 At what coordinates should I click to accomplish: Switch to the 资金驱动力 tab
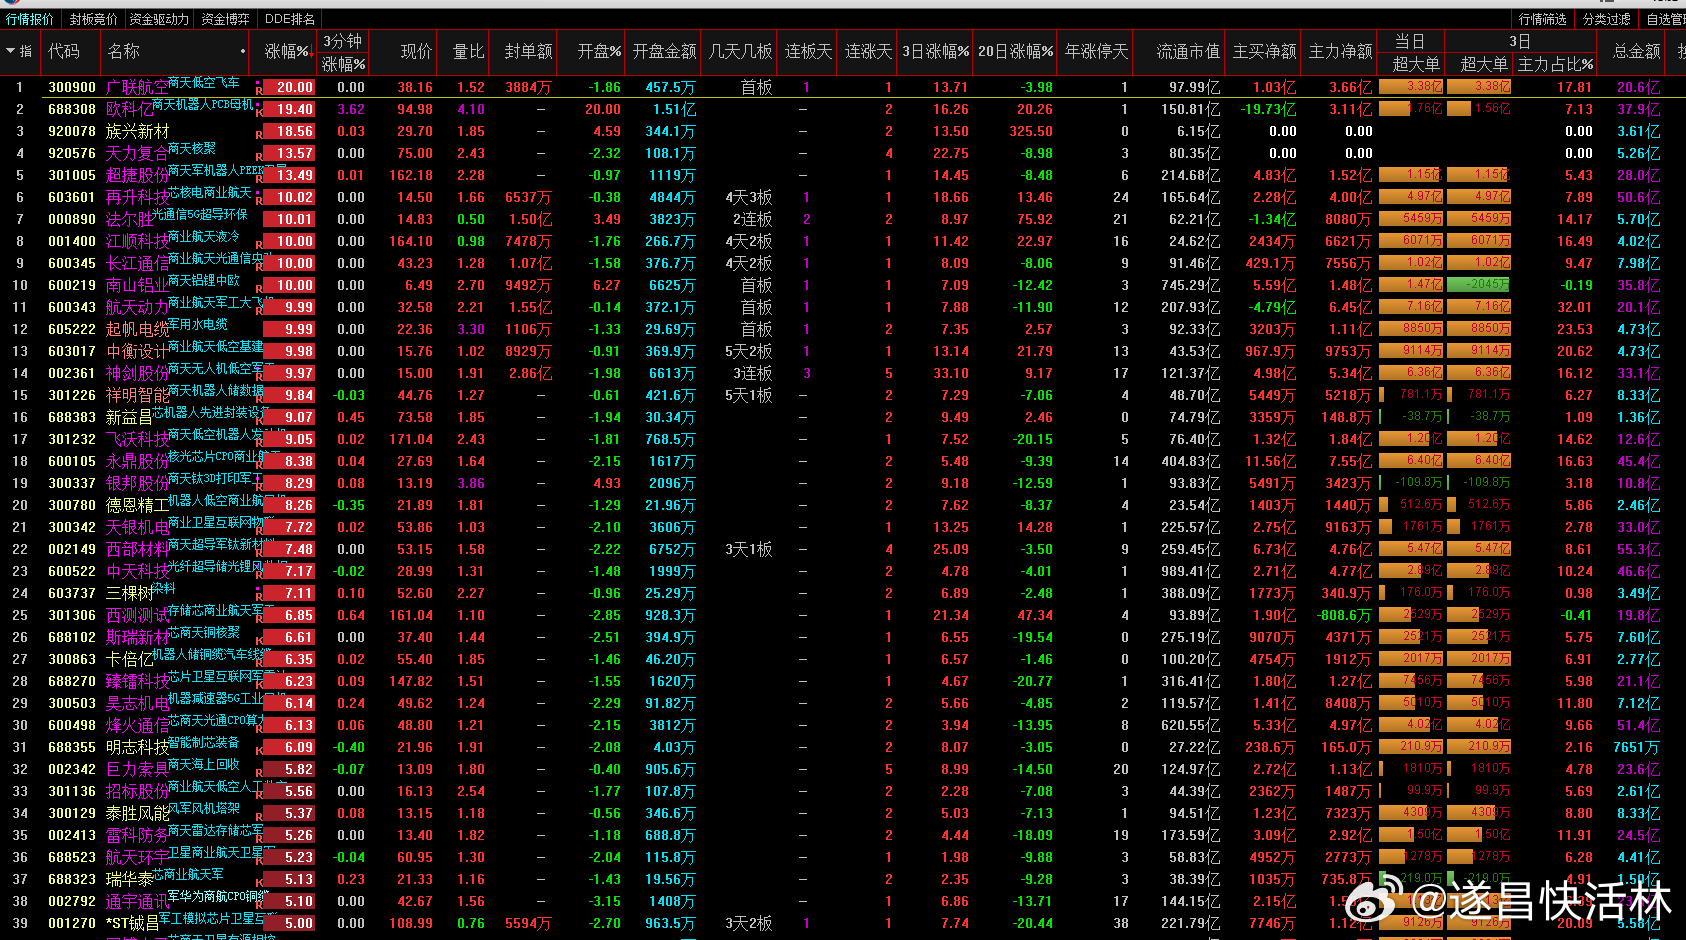coord(159,19)
